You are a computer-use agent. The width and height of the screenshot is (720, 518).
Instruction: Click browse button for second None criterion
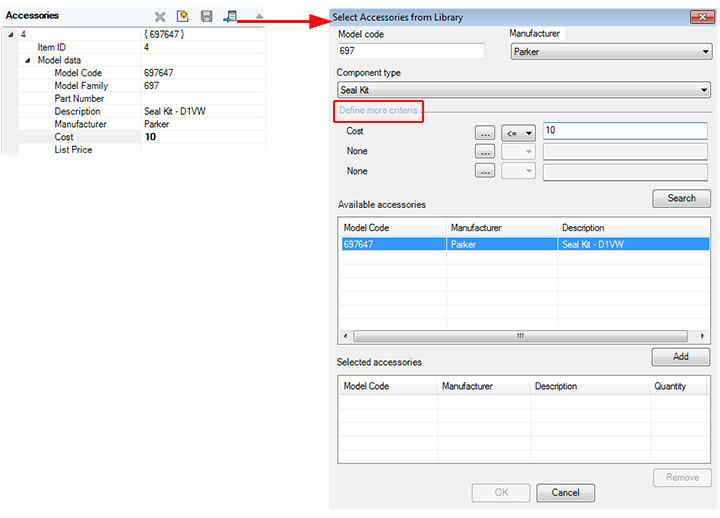(484, 171)
